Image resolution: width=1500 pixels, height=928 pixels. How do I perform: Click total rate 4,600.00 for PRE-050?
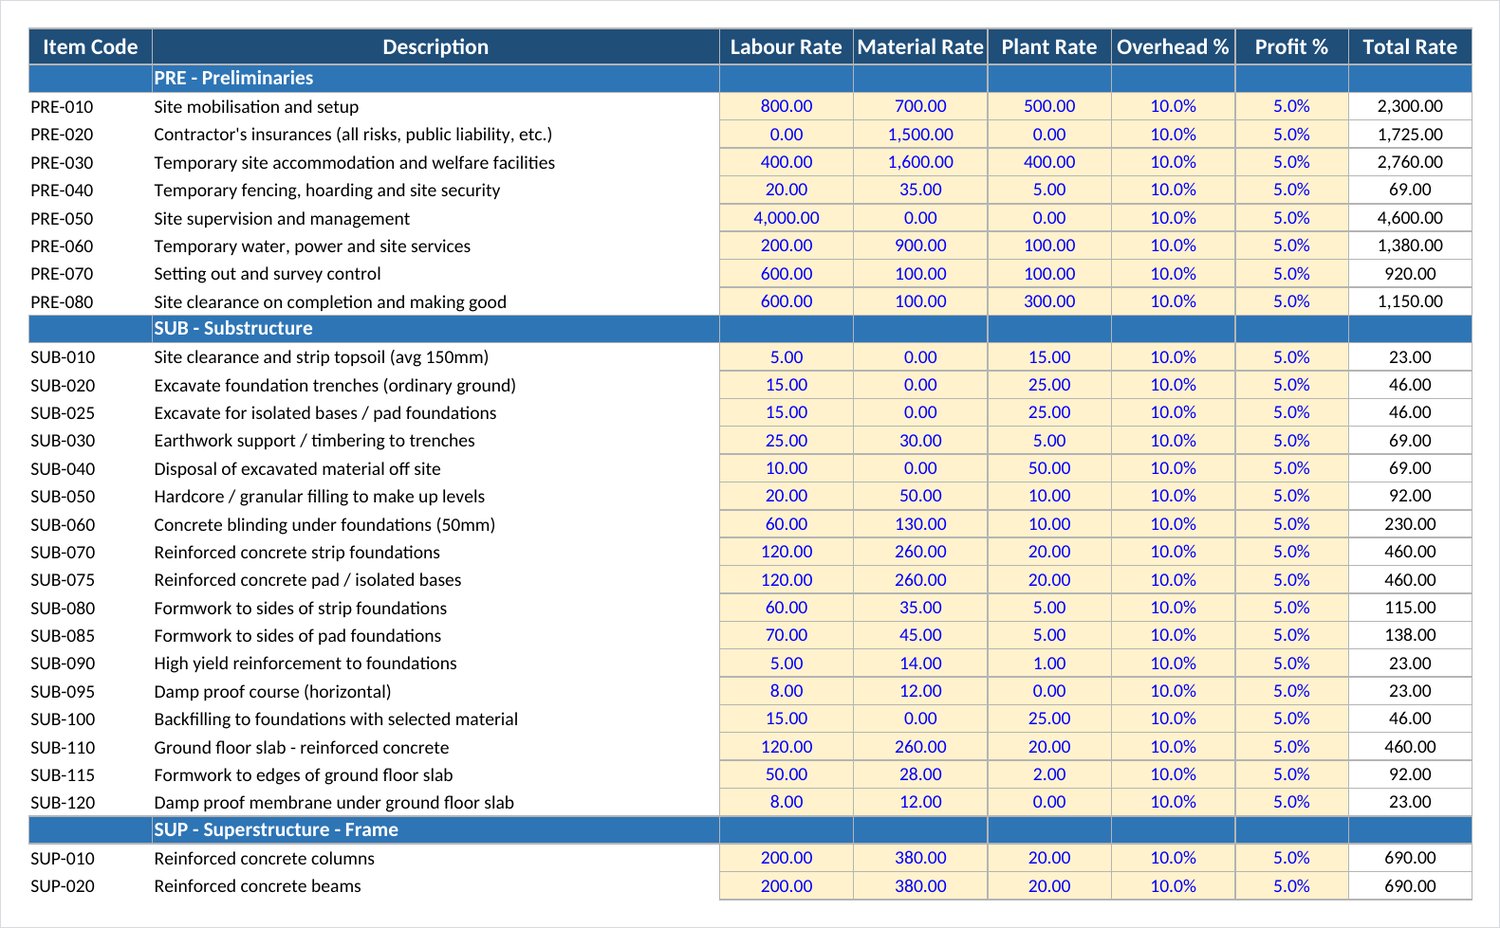(x=1410, y=218)
